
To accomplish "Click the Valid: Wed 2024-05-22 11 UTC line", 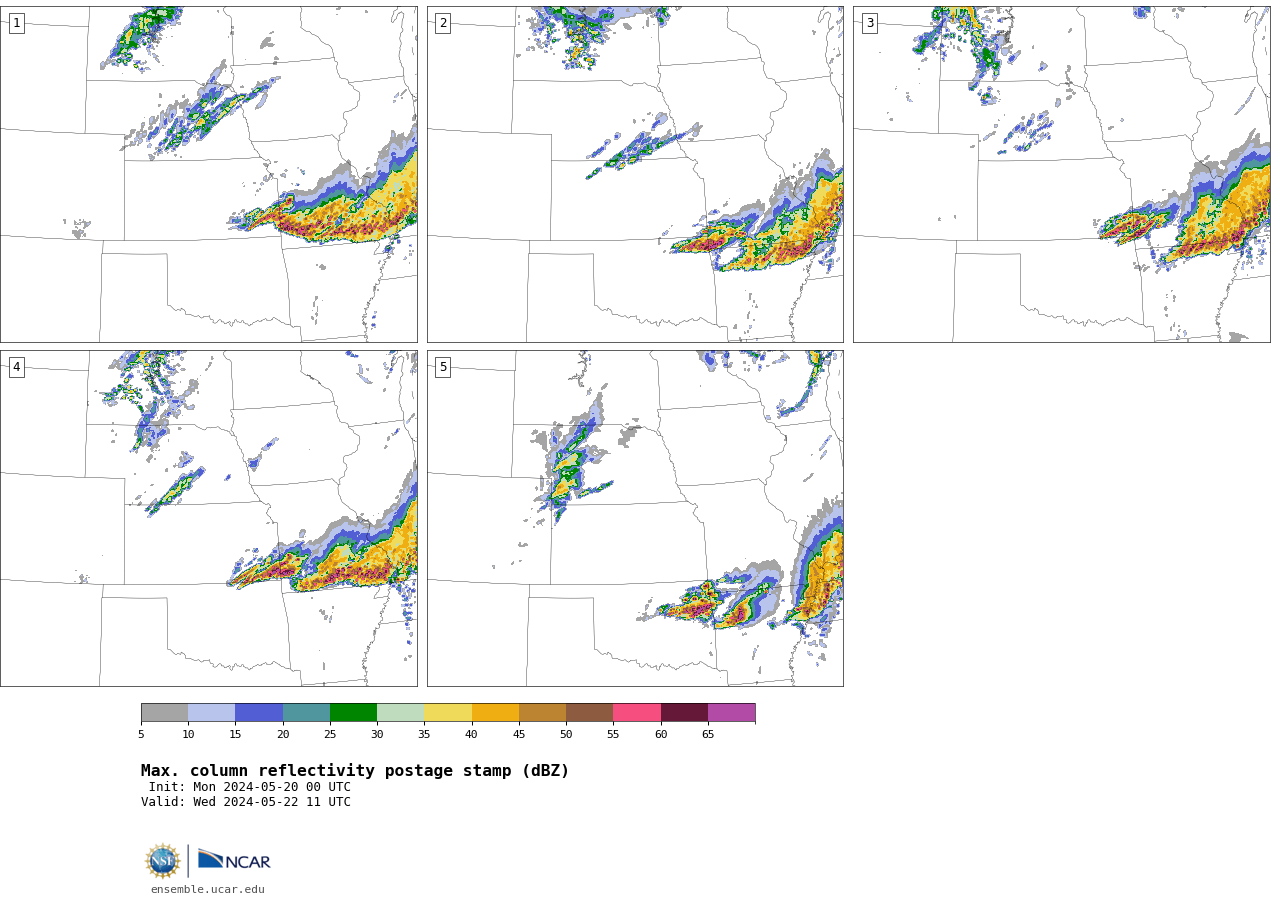I will (246, 802).
